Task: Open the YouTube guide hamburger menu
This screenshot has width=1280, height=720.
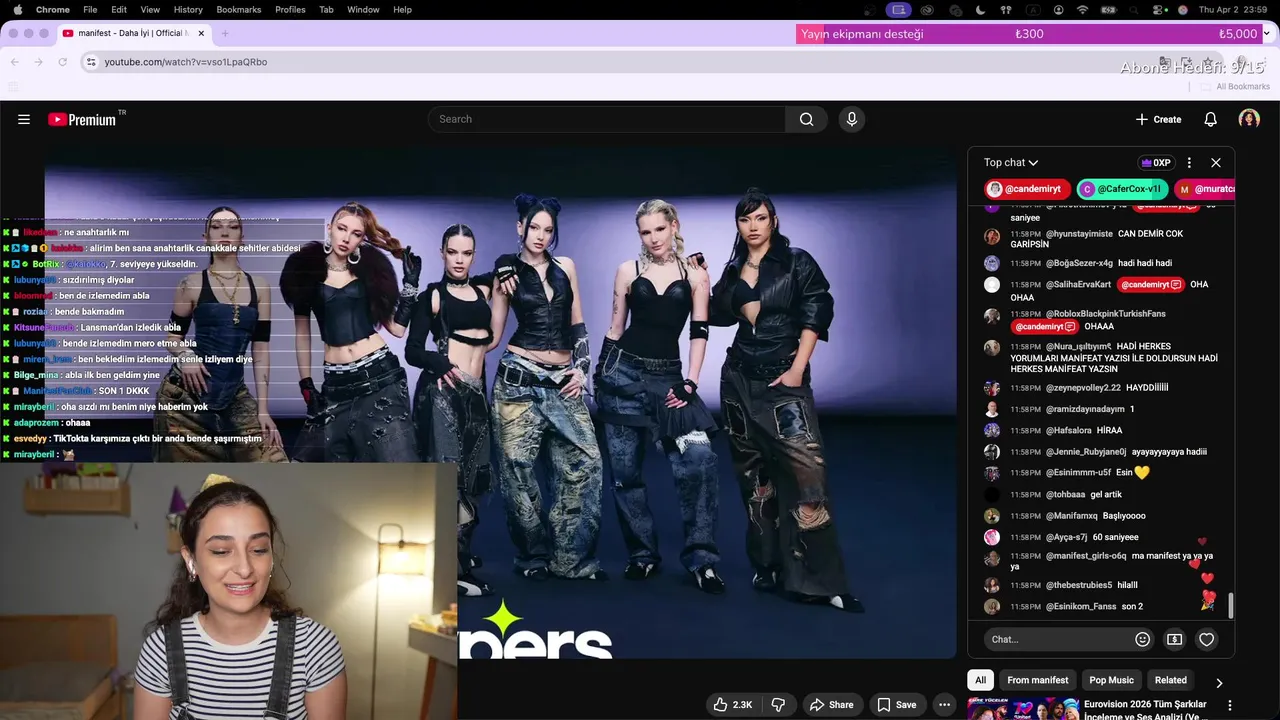Action: point(24,119)
